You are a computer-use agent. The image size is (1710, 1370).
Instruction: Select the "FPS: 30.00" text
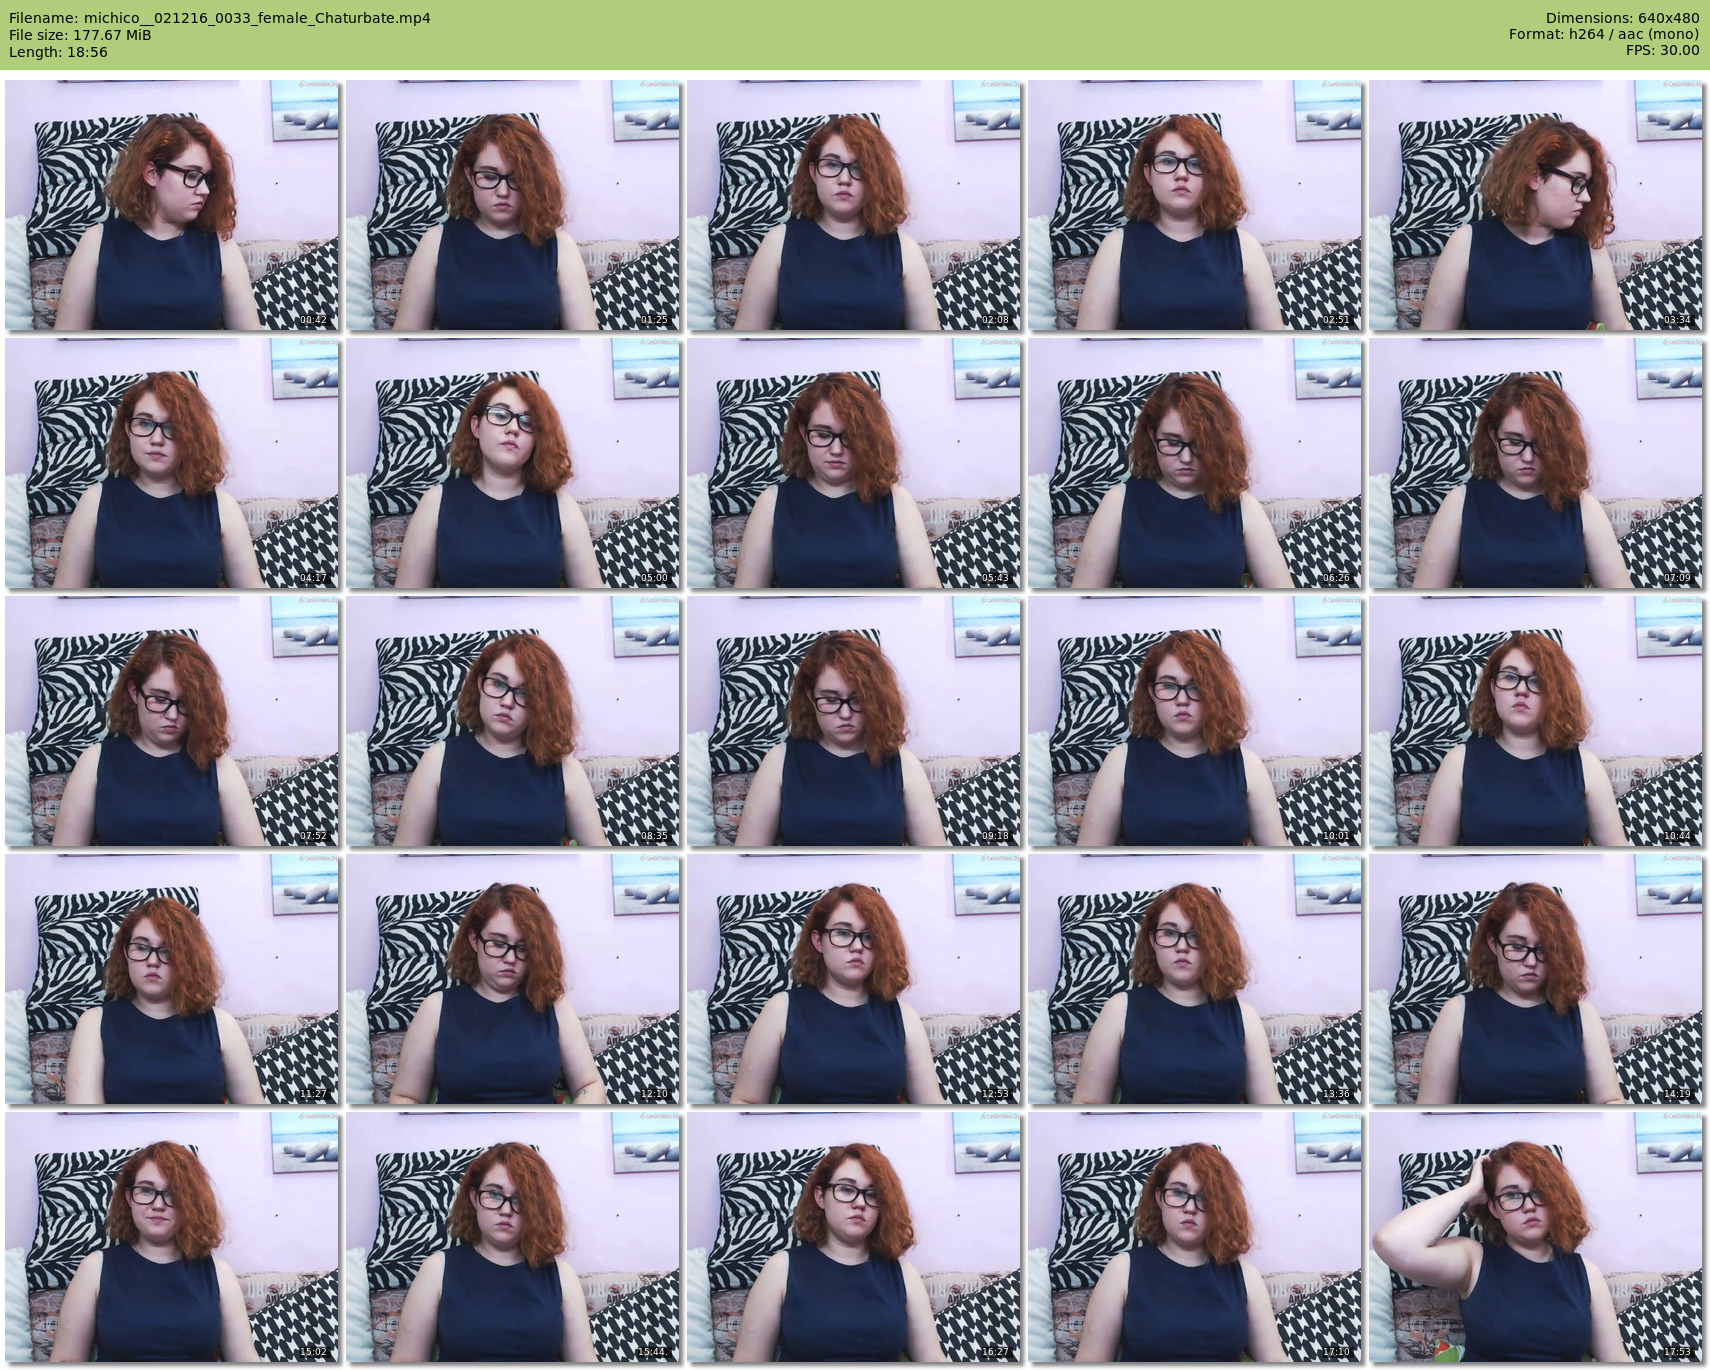[x=1662, y=52]
